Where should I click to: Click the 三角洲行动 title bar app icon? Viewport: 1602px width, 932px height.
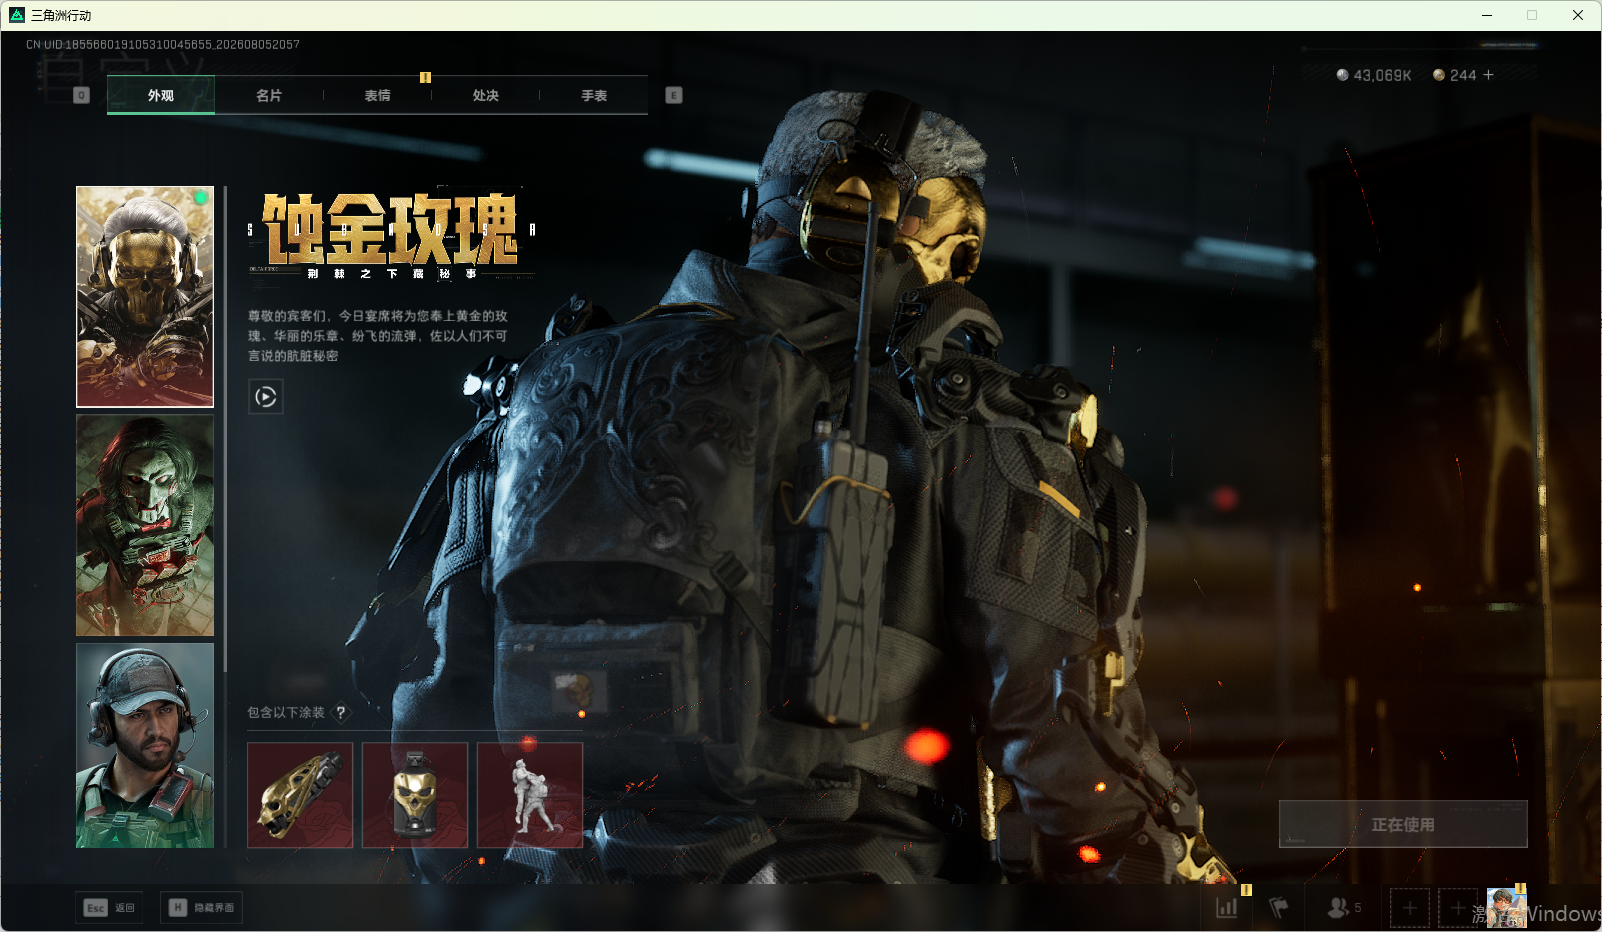point(17,15)
